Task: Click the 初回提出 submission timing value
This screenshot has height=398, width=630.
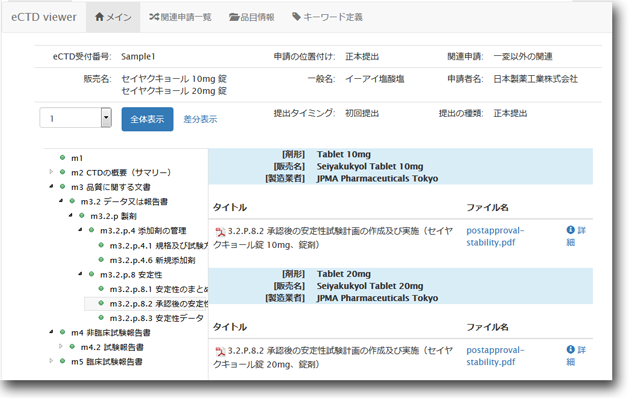Action: (362, 114)
